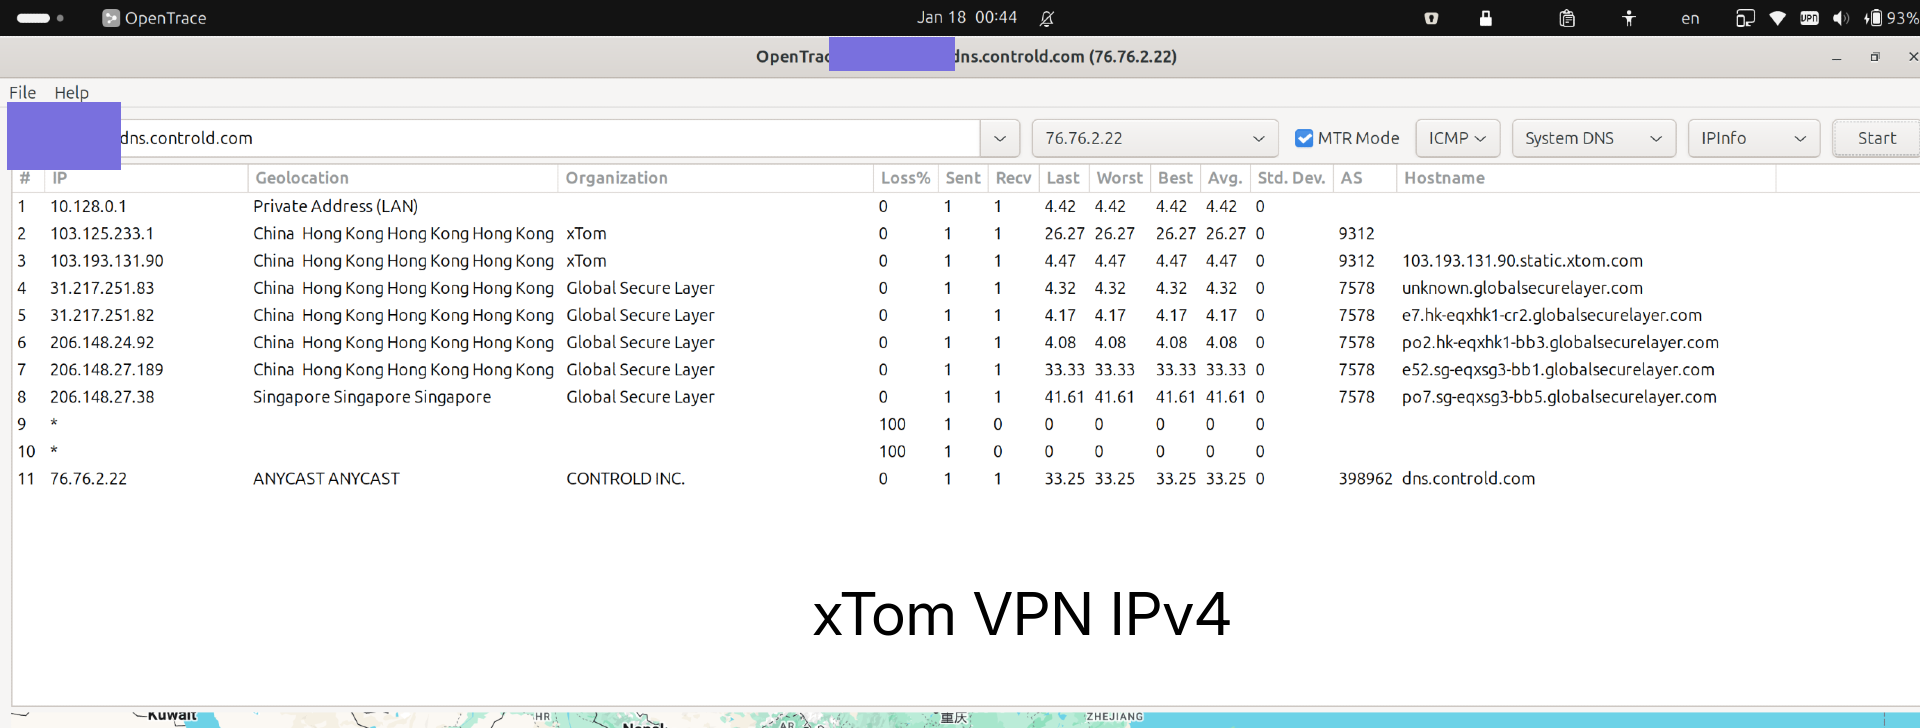Viewport: 1920px width, 728px height.
Task: Select hop 7 IP 206.148.27.189
Action: click(x=107, y=369)
